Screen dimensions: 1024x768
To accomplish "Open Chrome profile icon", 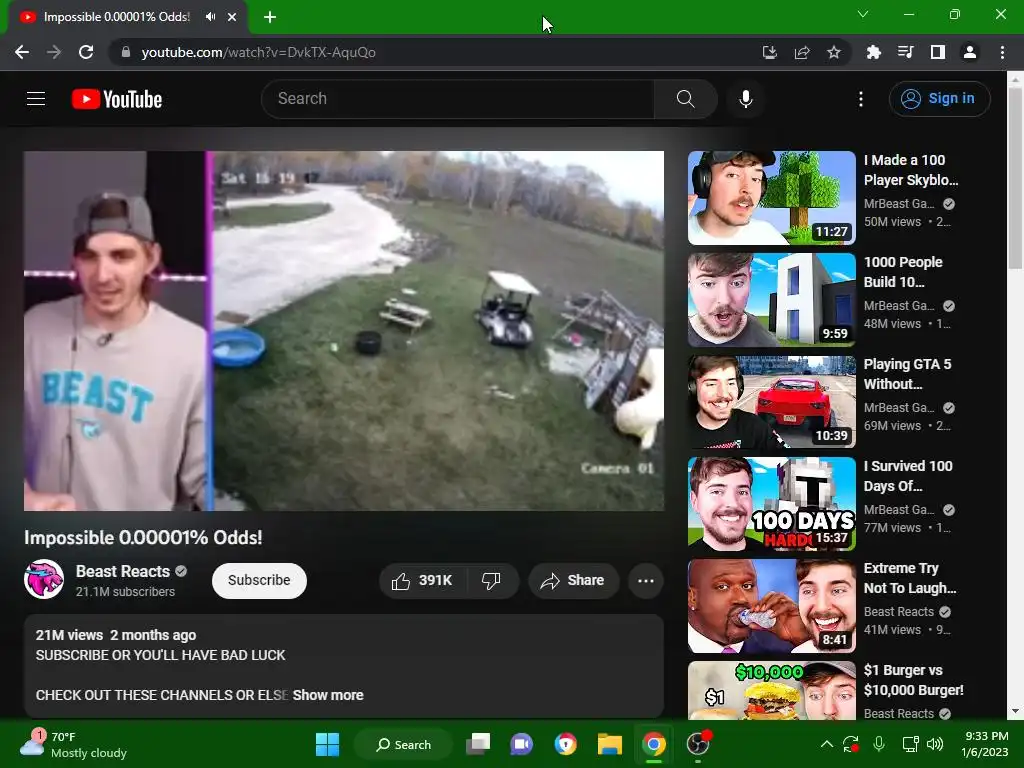I will (970, 52).
